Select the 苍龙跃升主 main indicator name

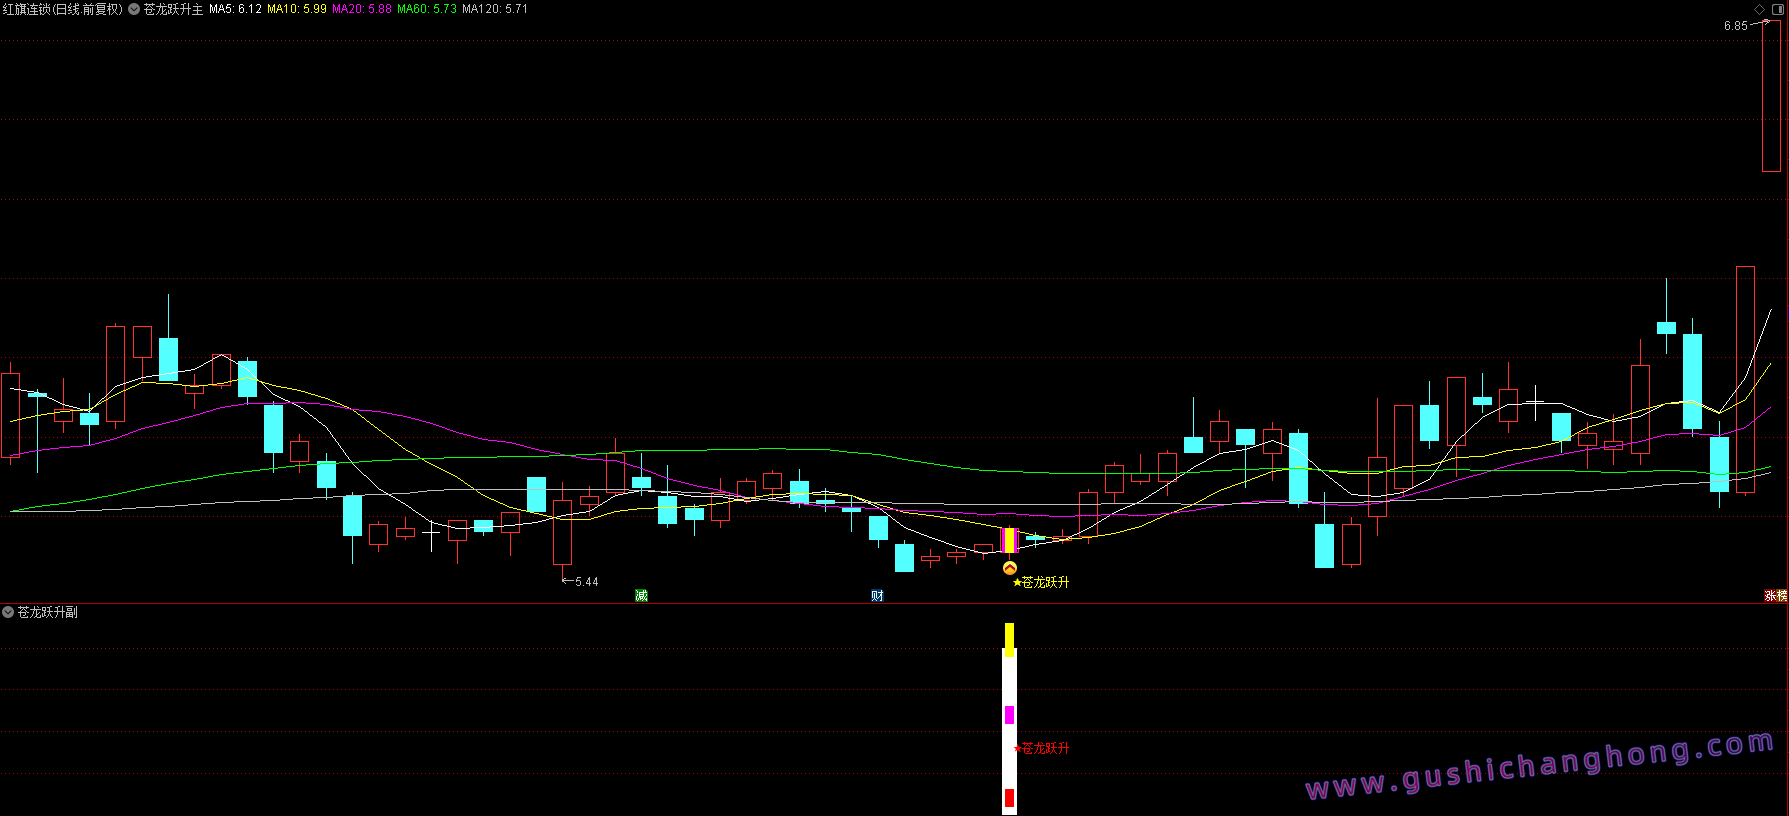tap(173, 9)
